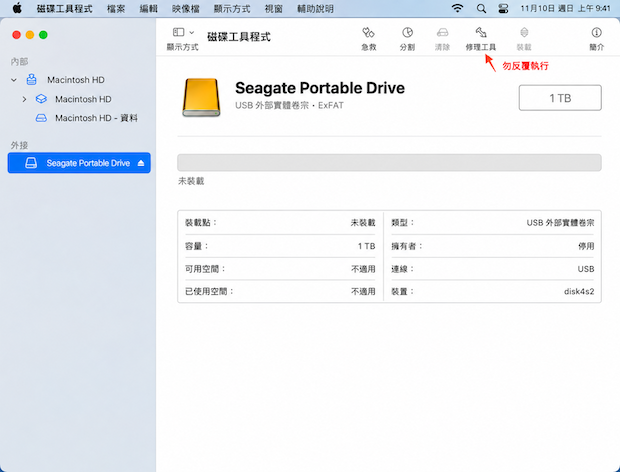Screen dimensions: 620x472
Task: Select the top-level Macintosh HD disk row
Action: click(x=79, y=80)
